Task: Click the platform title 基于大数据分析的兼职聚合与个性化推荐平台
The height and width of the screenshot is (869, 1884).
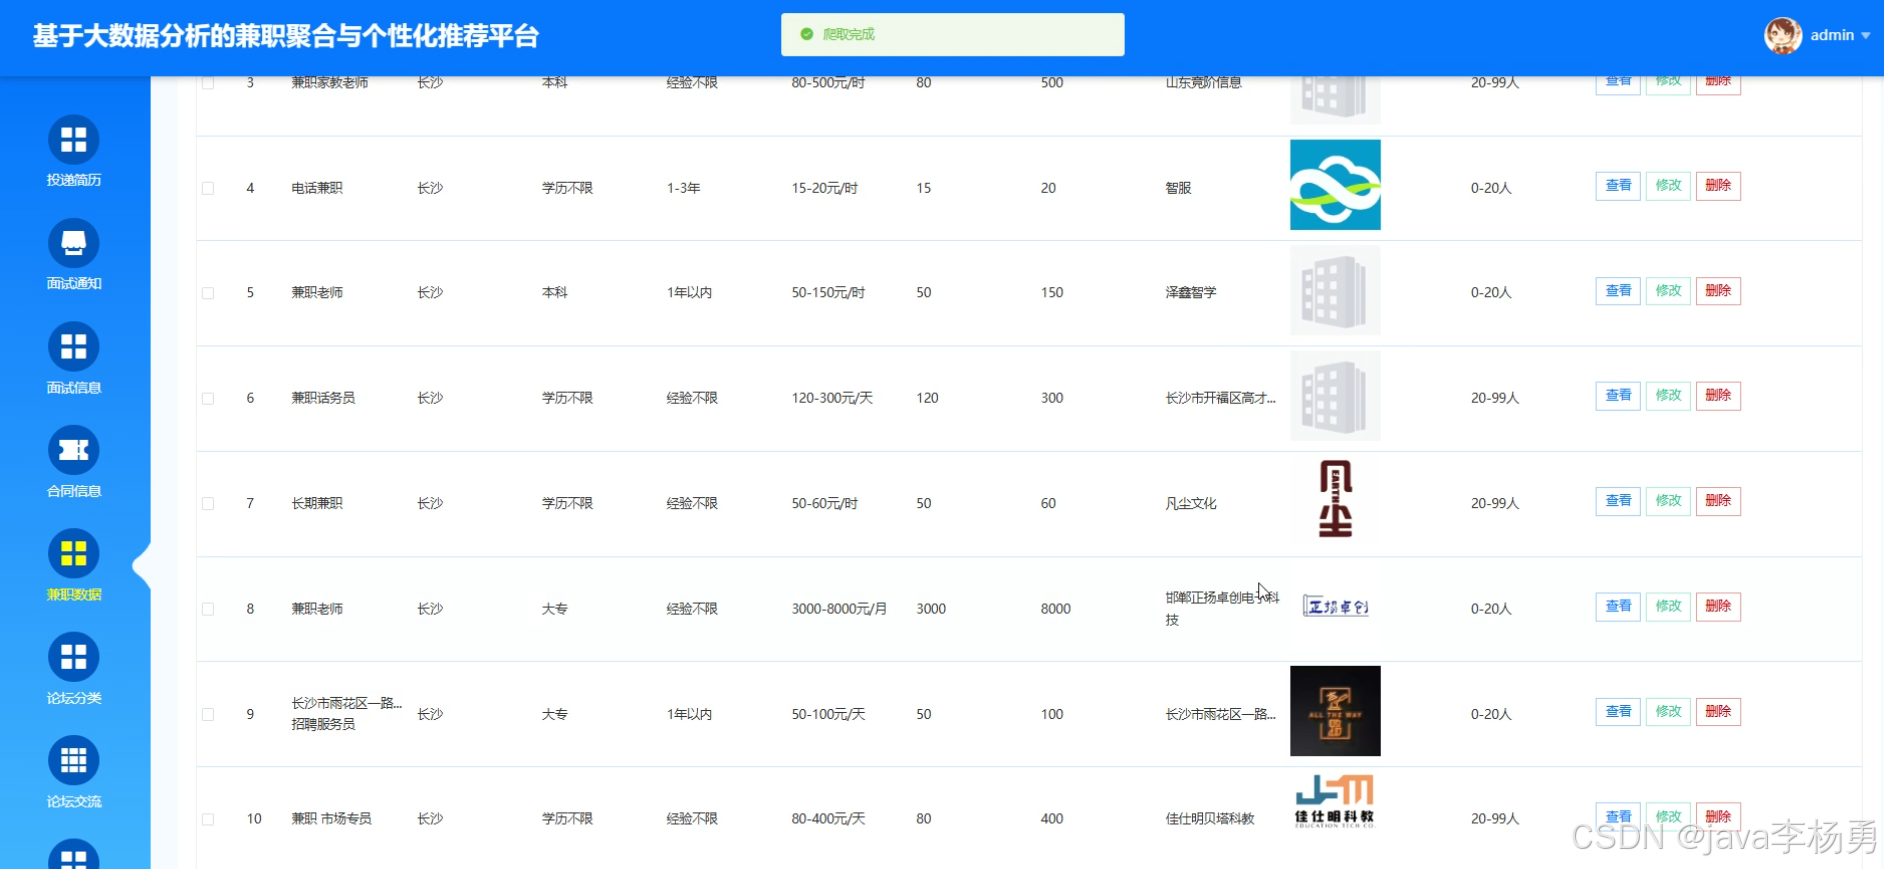Action: pos(286,36)
